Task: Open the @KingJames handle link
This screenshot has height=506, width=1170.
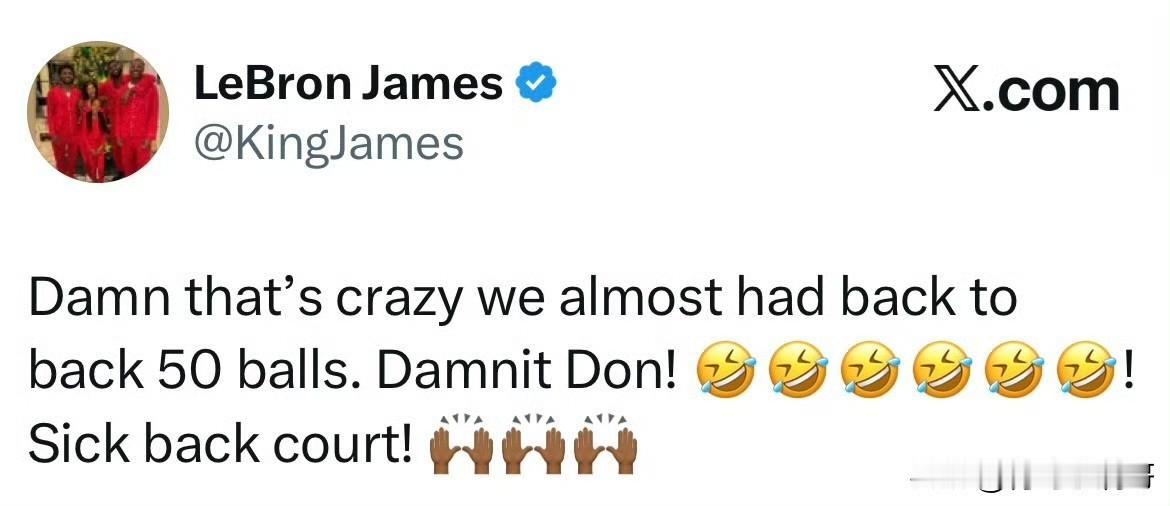Action: point(328,143)
